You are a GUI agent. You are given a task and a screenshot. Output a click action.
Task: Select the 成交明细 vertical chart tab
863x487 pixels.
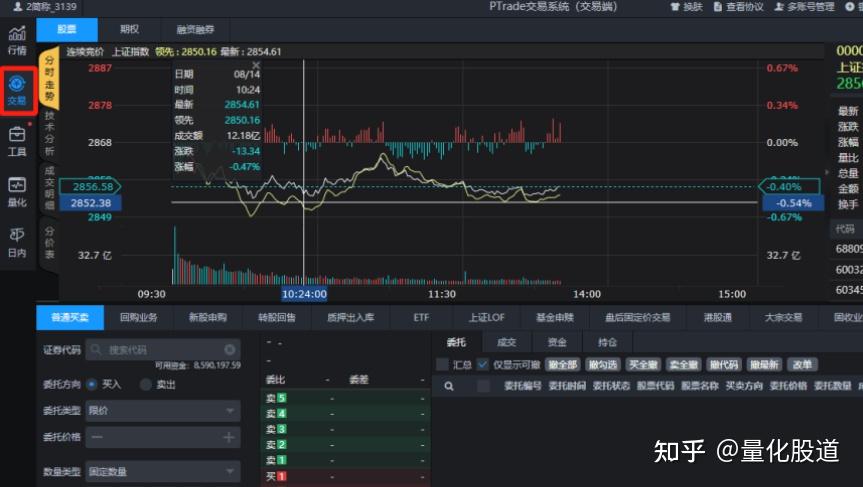(50, 187)
